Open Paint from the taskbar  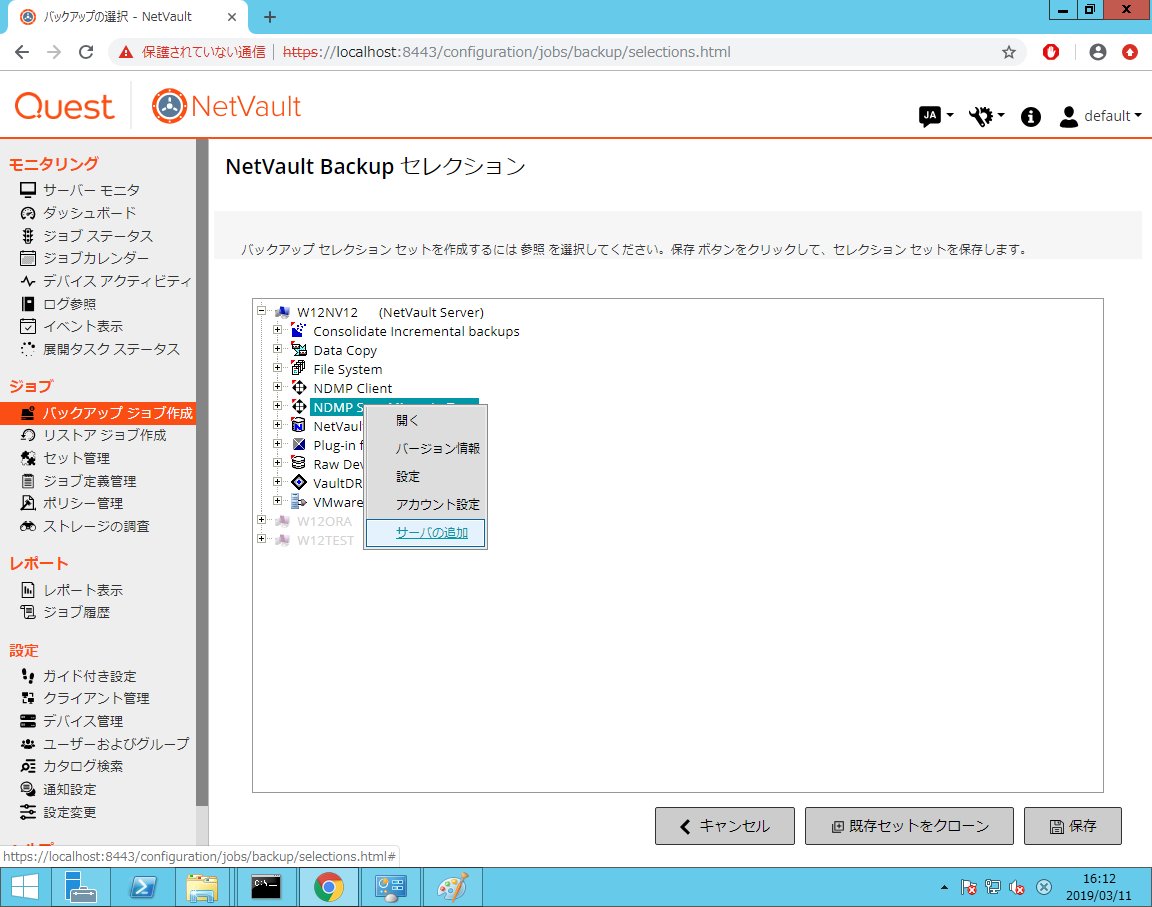[452, 887]
